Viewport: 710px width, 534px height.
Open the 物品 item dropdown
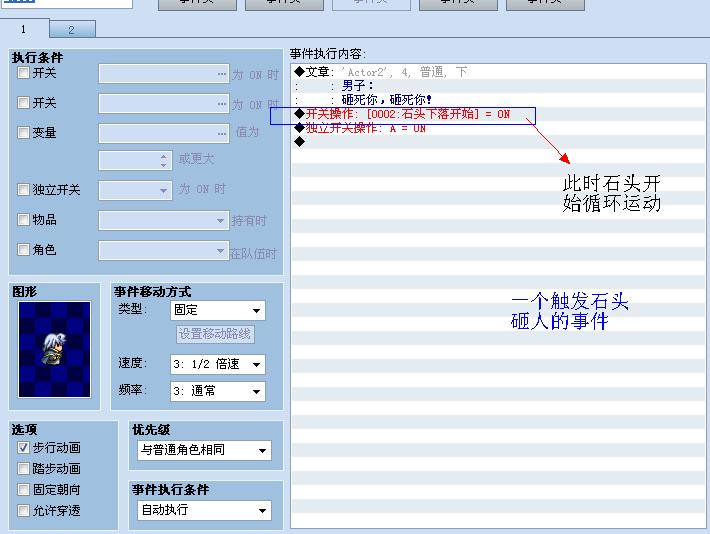[x=164, y=221]
